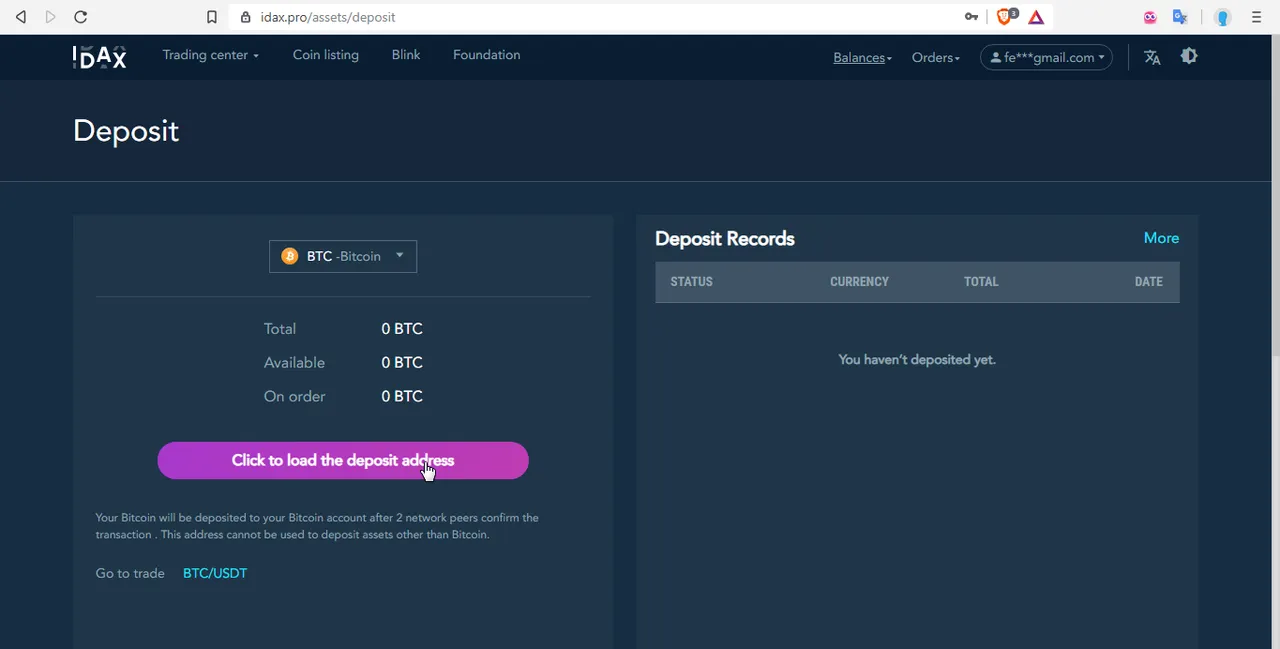Click Deposit Records heading
Screen dimensions: 1280x649
[x=725, y=238]
